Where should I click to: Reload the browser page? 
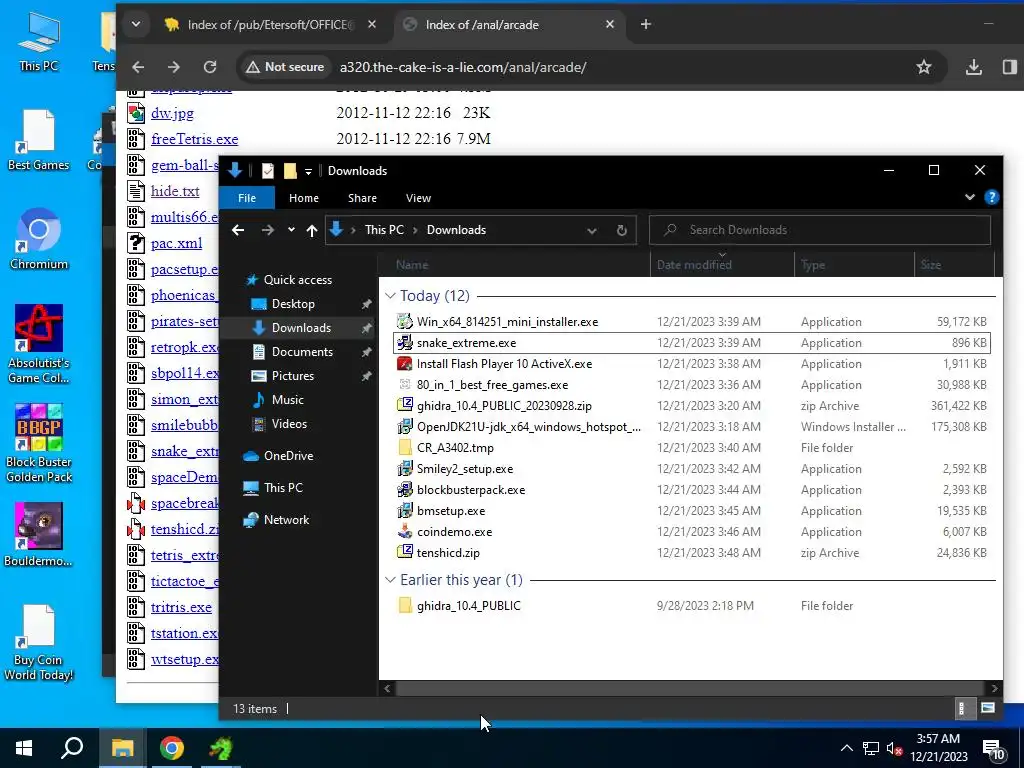pos(210,67)
